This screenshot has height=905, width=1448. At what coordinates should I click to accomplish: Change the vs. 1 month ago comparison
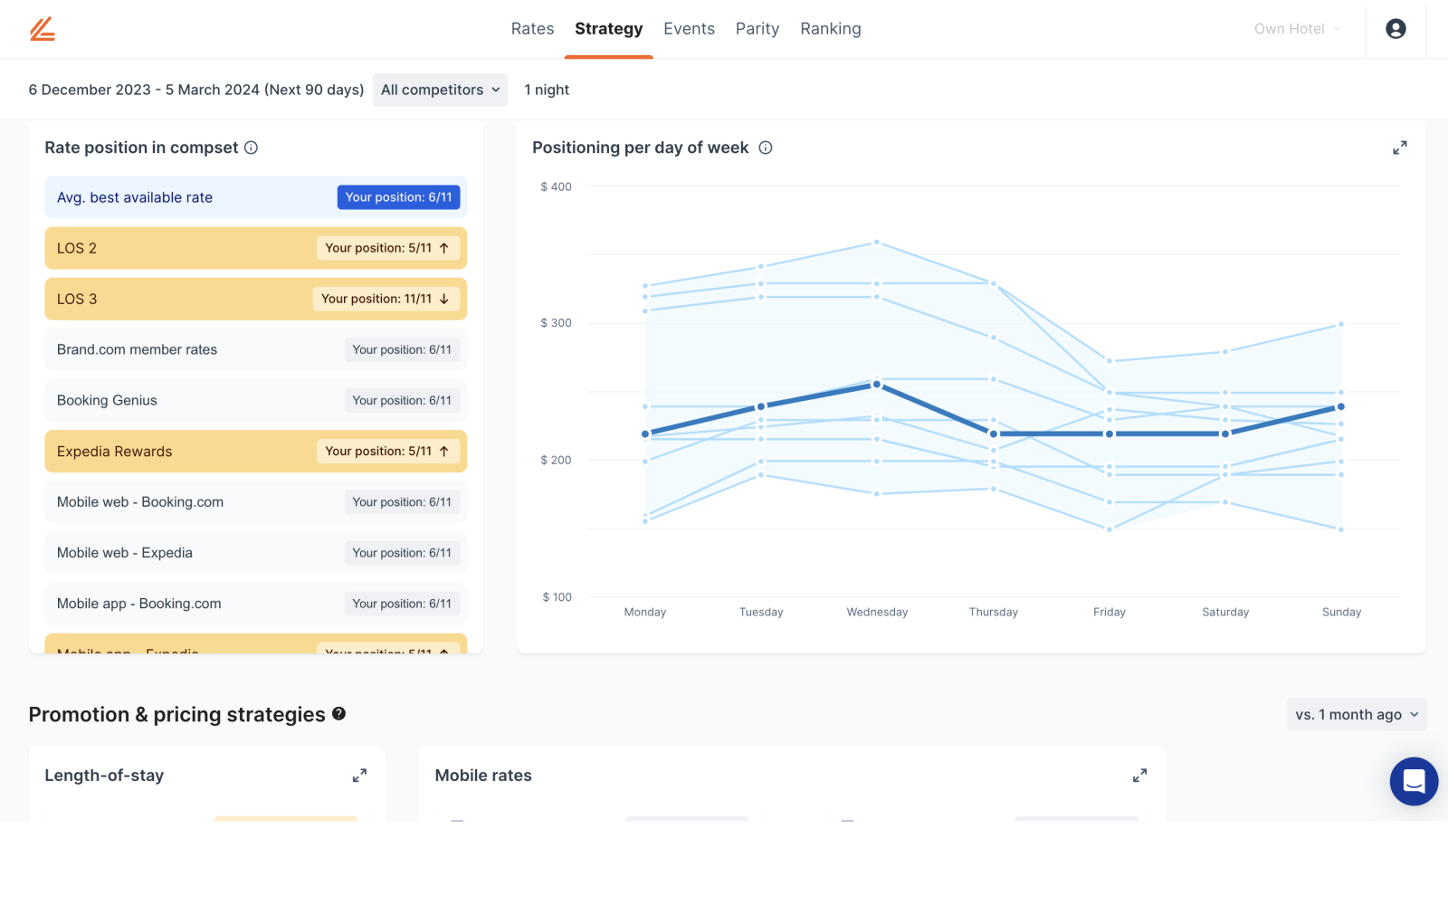1356,714
